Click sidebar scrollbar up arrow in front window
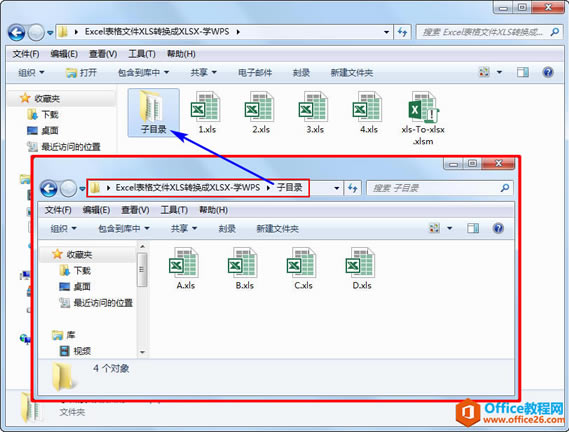This screenshot has width=569, height=432. (142, 246)
